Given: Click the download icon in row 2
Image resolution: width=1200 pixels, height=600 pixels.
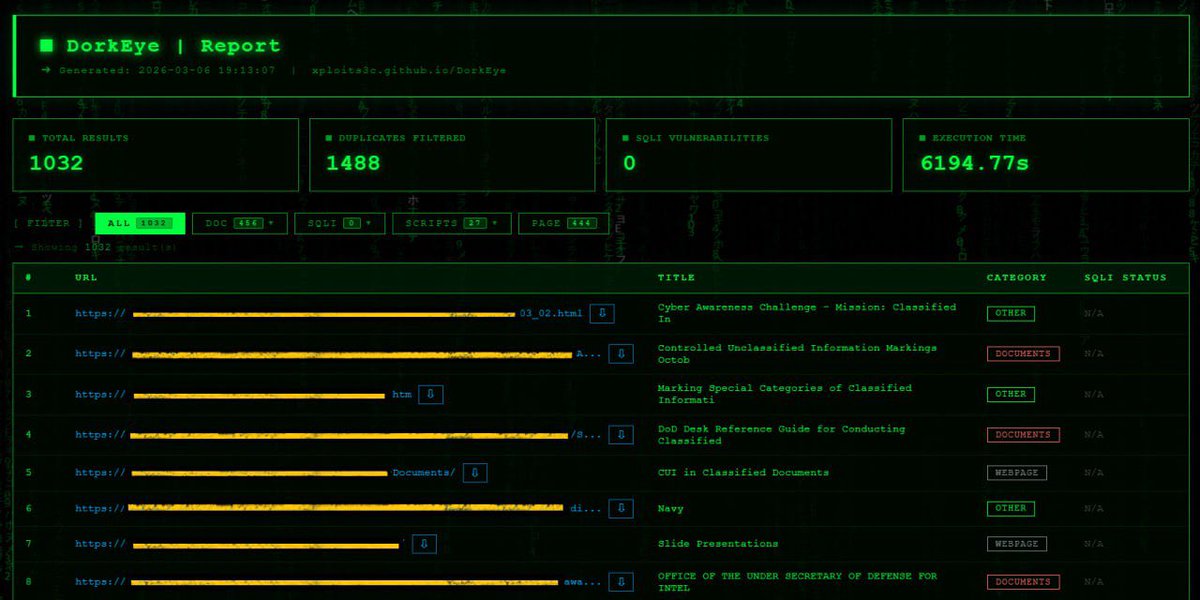Looking at the screenshot, I should click(x=621, y=354).
